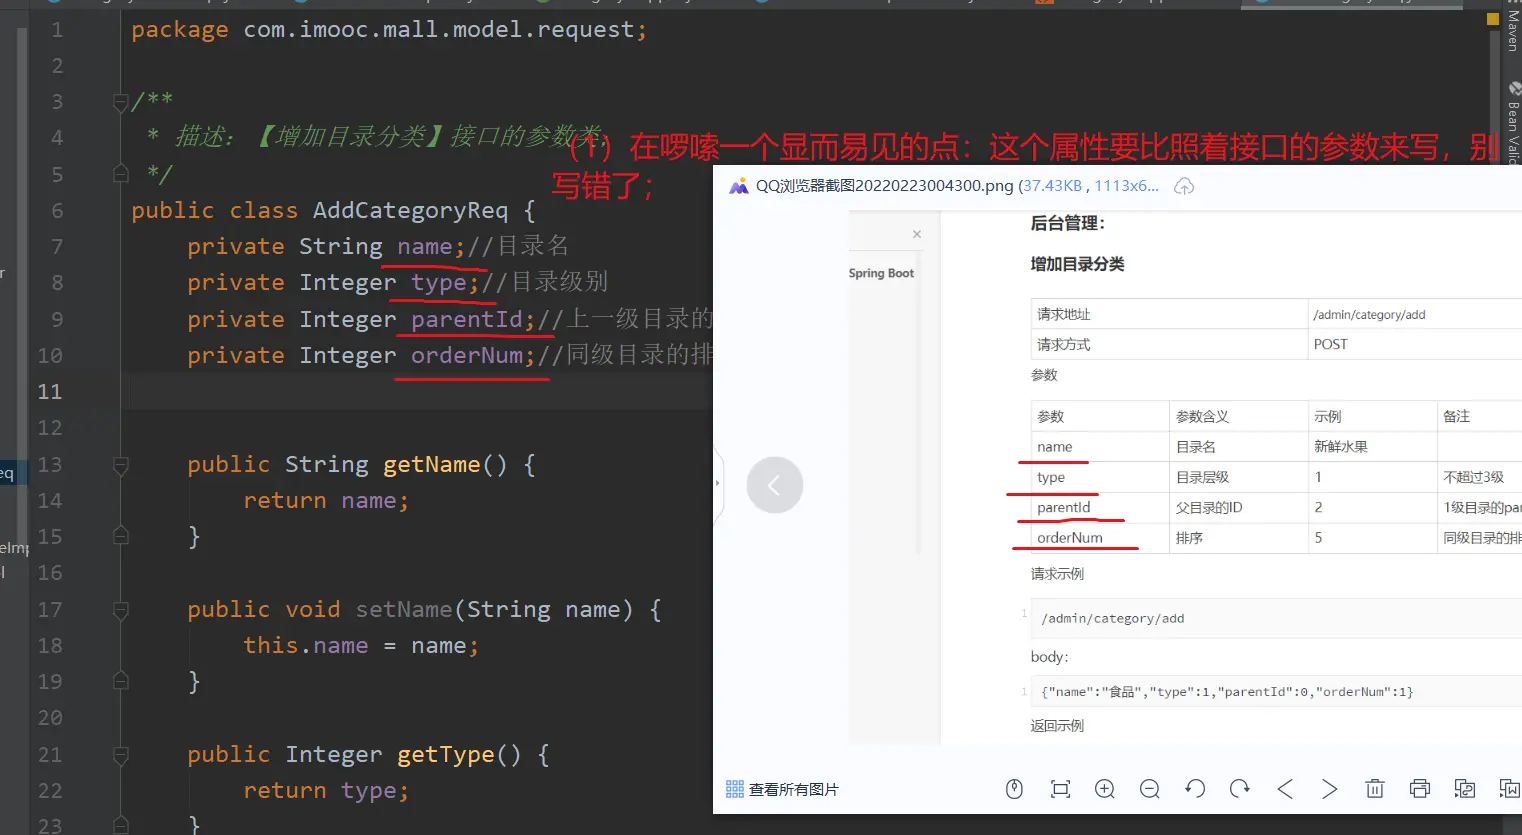This screenshot has width=1522, height=835.
Task: Click the 增加目录分类 heading in the image
Action: (1077, 264)
